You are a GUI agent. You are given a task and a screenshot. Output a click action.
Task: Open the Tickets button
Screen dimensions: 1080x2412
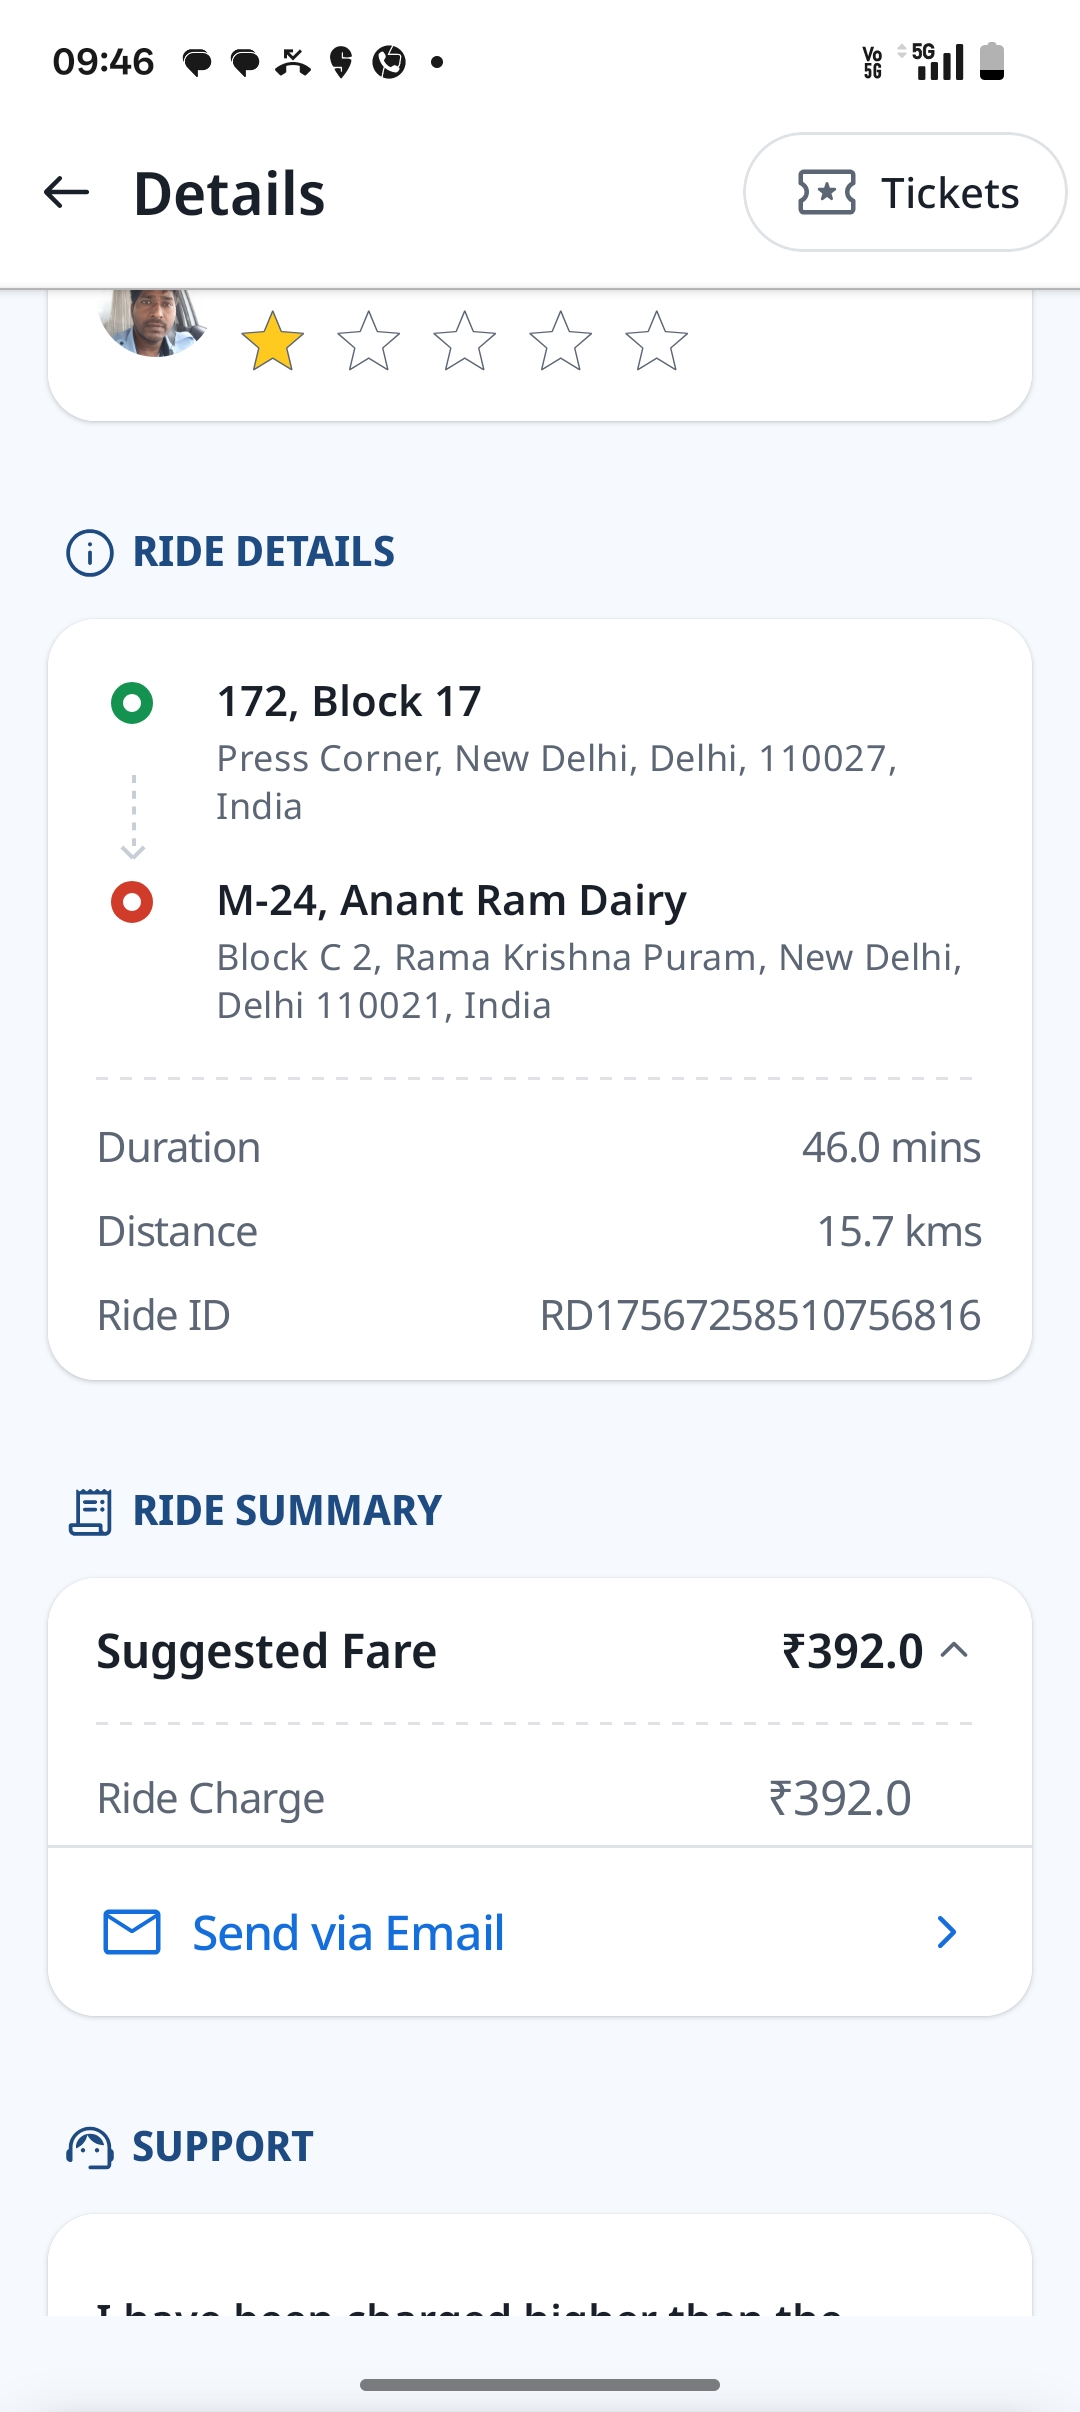[x=904, y=192]
